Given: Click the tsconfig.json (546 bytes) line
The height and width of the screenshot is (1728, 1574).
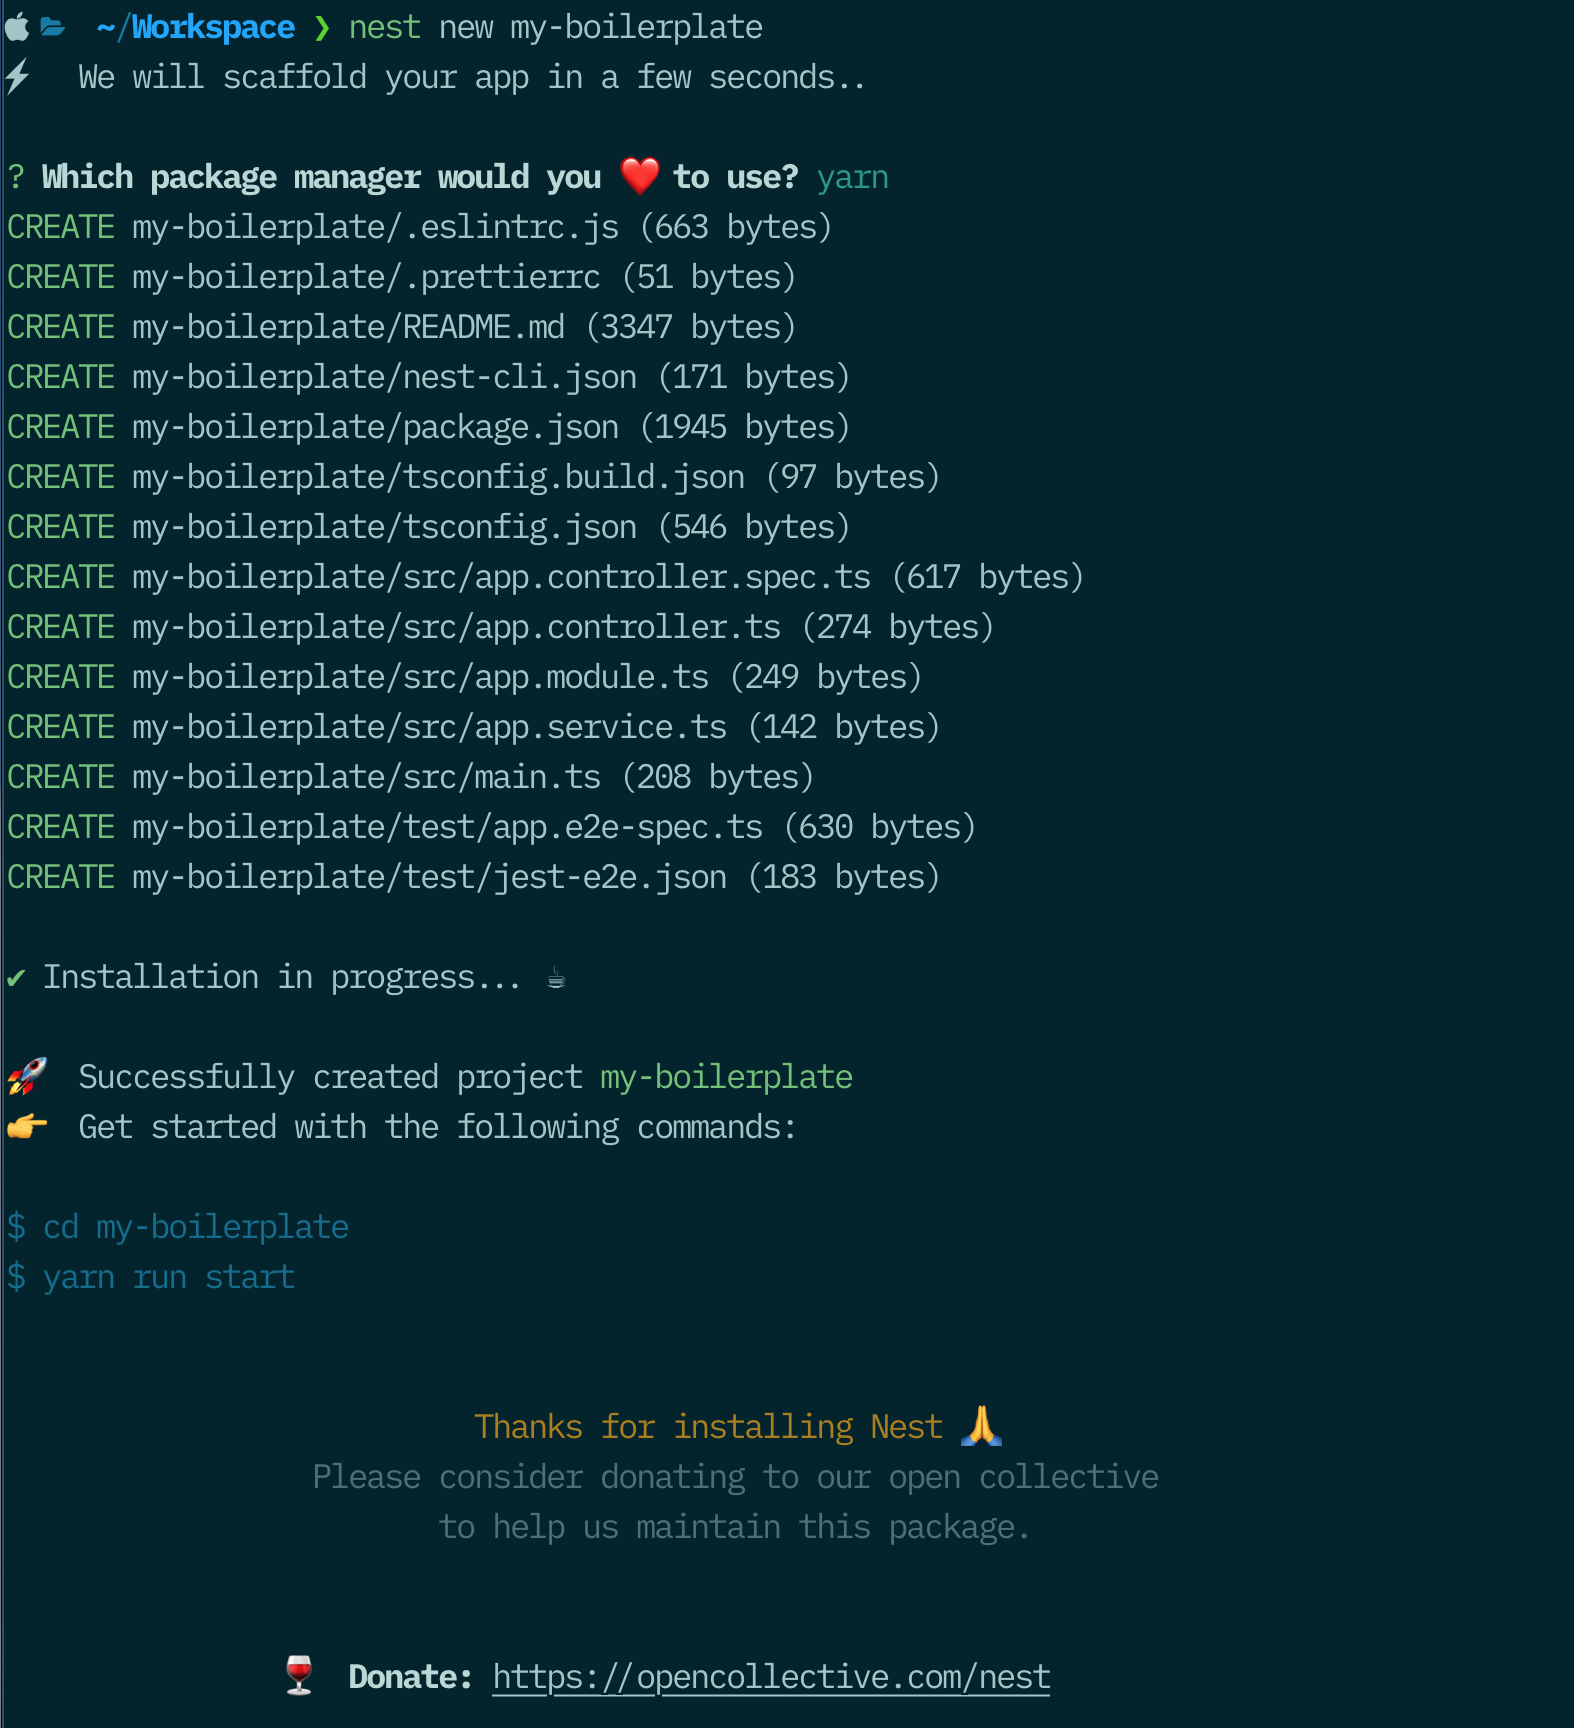Looking at the screenshot, I should click(x=428, y=528).
